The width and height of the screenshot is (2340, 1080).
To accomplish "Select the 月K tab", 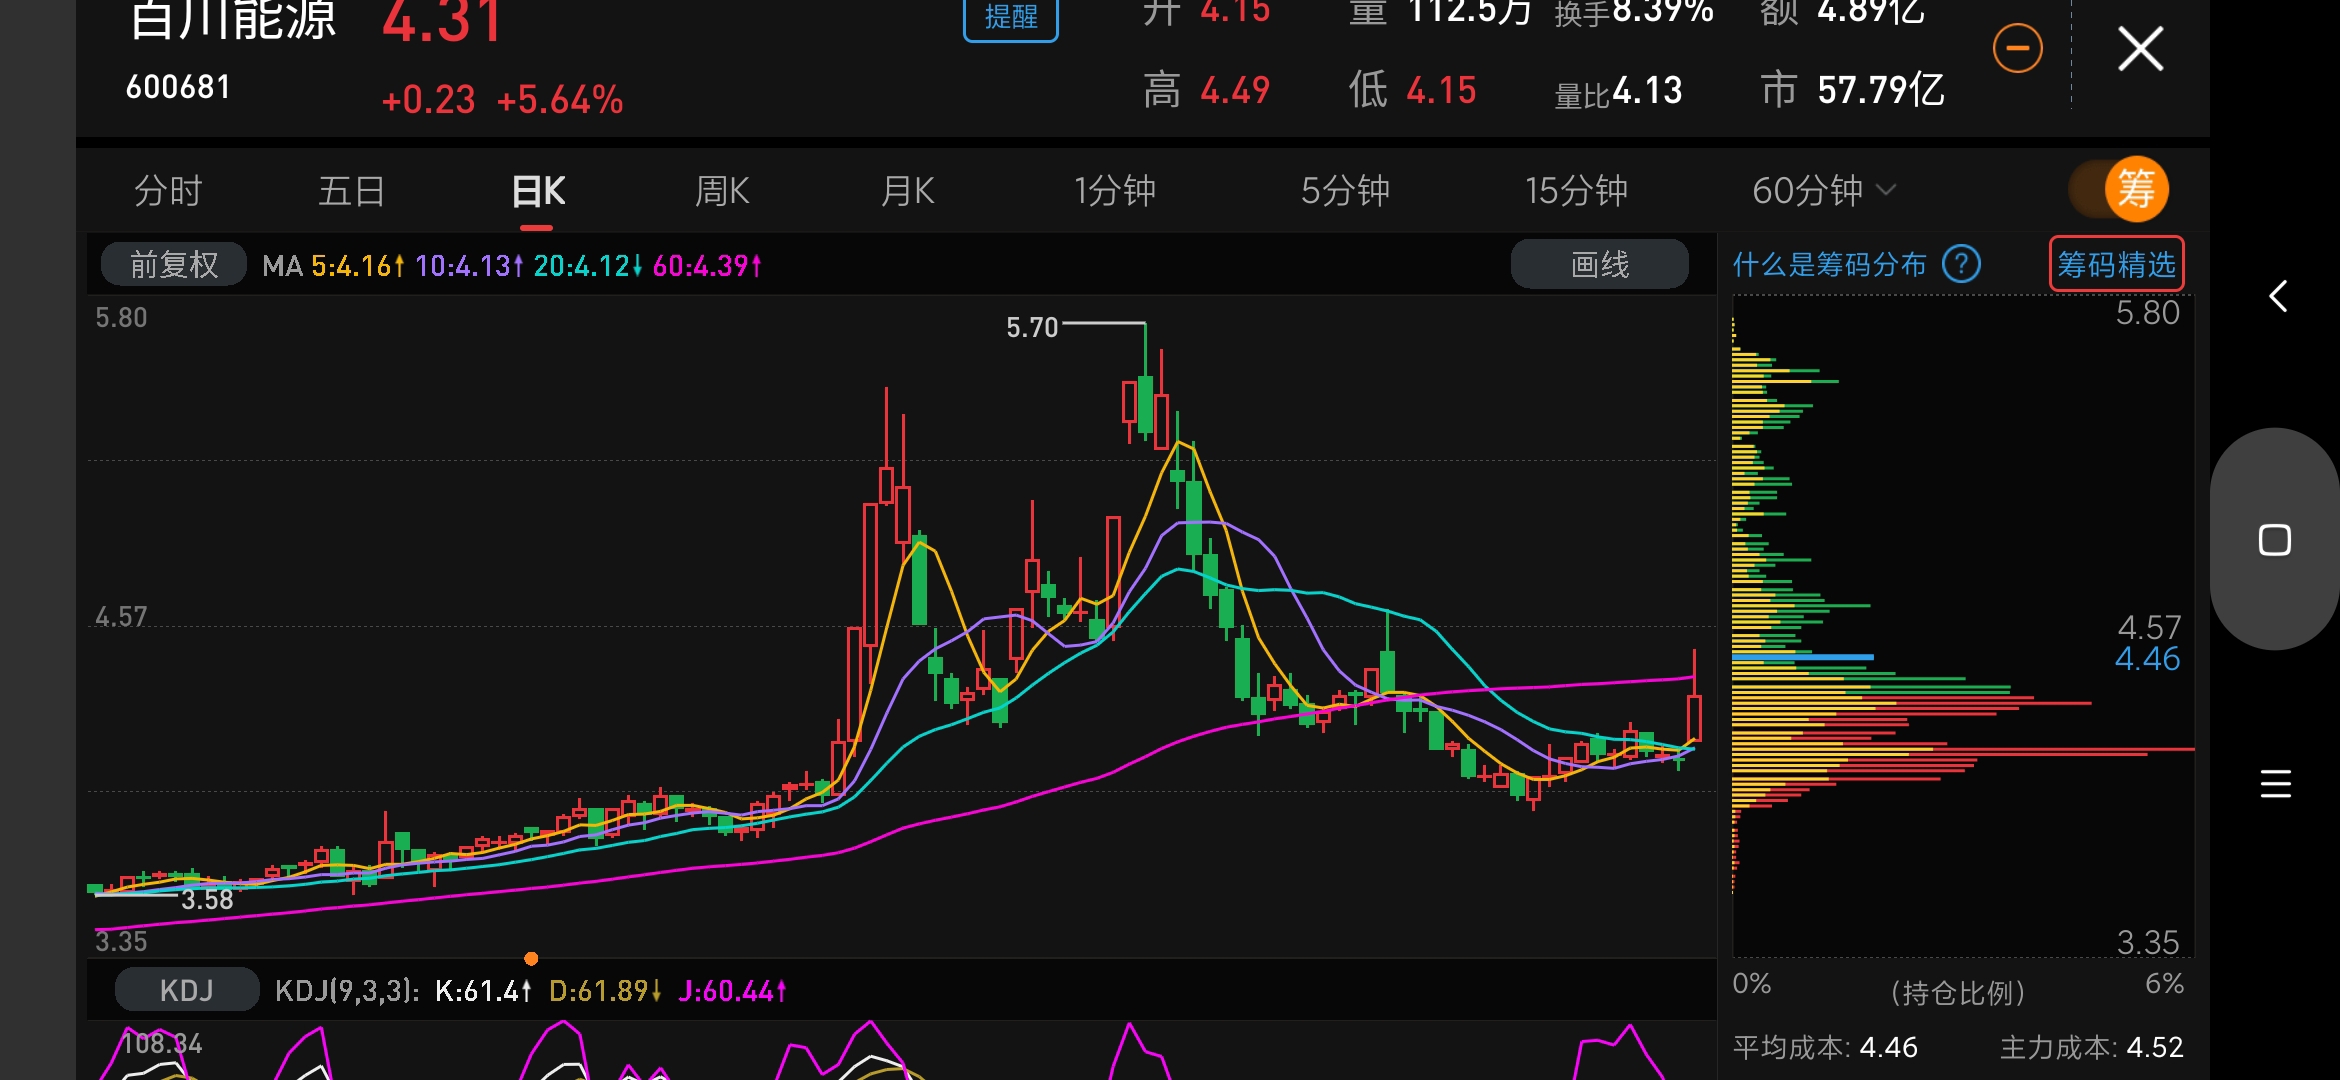I will pyautogui.click(x=907, y=190).
